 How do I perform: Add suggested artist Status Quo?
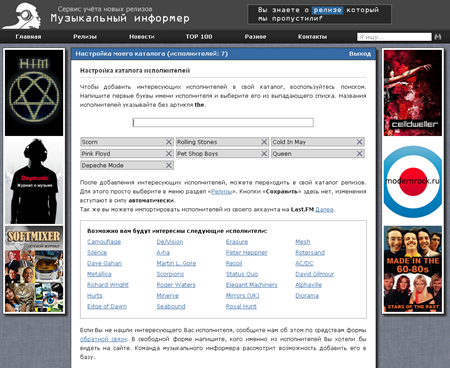point(242,274)
